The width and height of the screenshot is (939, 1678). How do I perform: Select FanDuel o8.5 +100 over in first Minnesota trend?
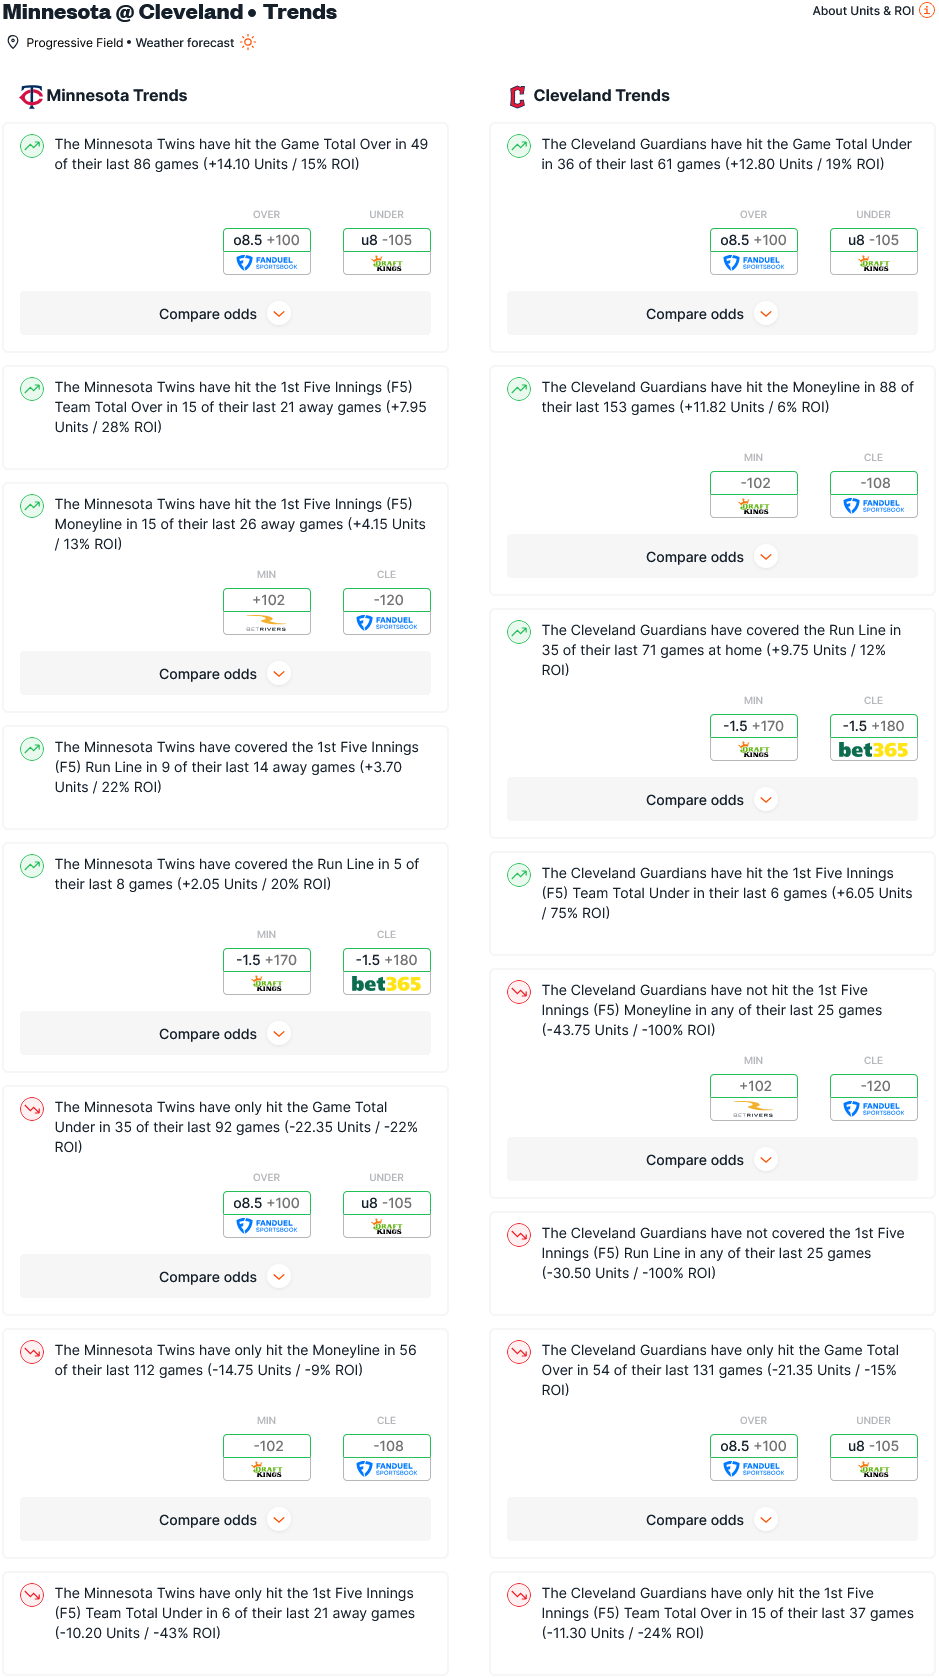(267, 251)
